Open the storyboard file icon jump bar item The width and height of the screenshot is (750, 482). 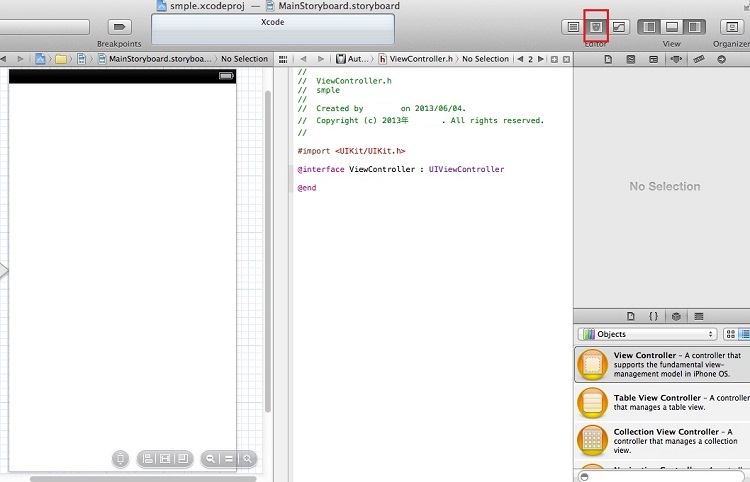pyautogui.click(x=81, y=59)
